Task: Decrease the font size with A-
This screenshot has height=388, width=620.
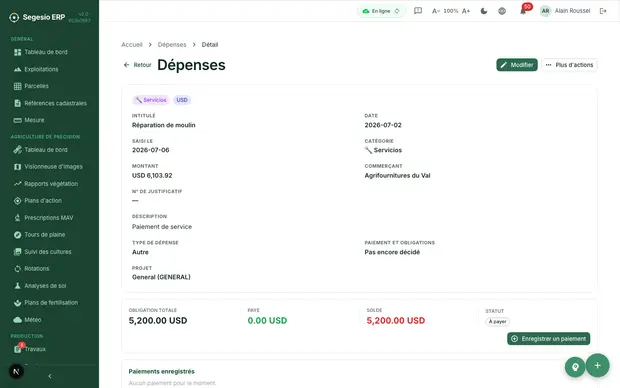Action: pyautogui.click(x=435, y=11)
